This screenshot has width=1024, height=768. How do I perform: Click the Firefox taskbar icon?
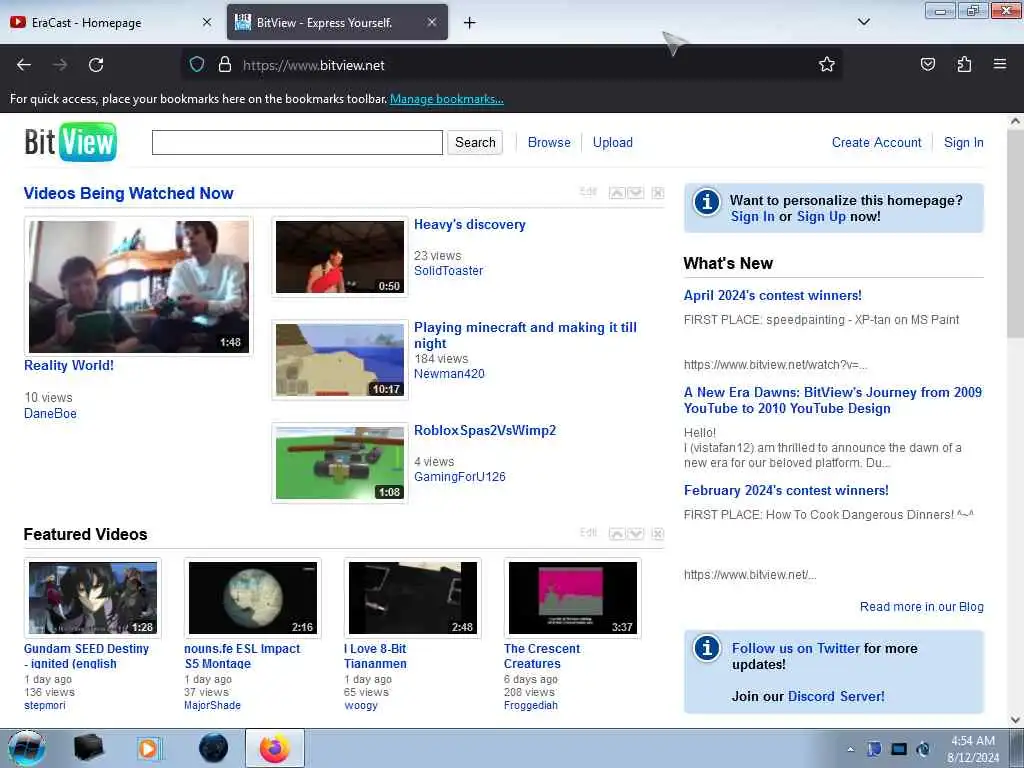(275, 748)
